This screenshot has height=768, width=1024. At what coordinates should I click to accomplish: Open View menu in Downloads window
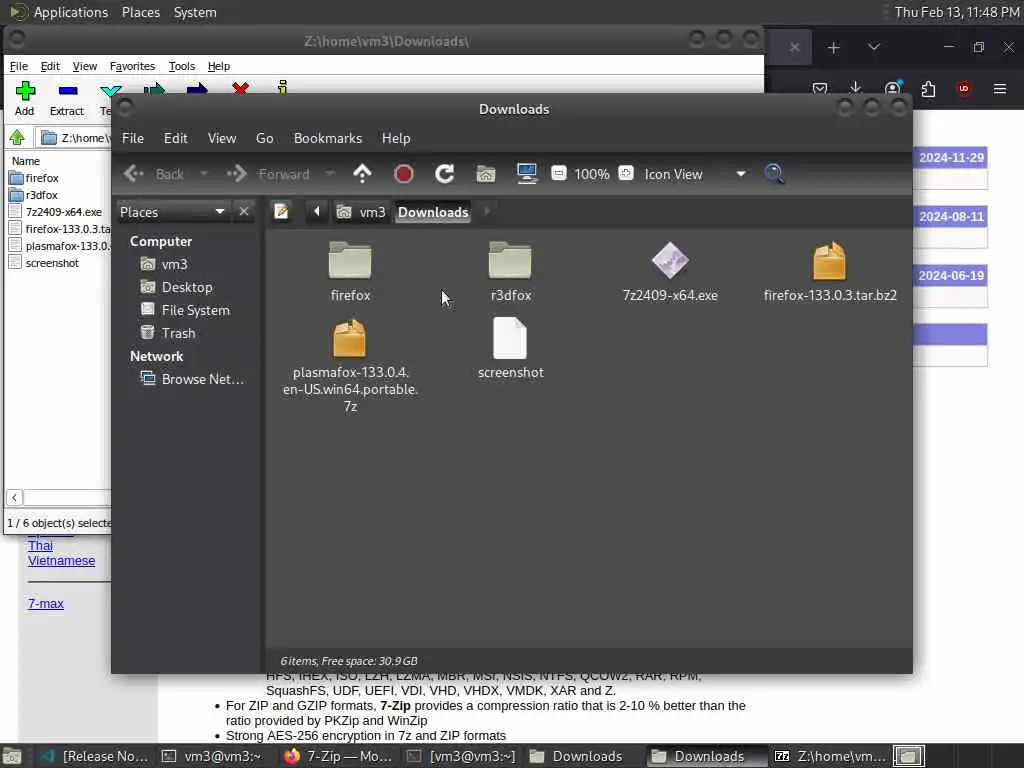pyautogui.click(x=221, y=138)
